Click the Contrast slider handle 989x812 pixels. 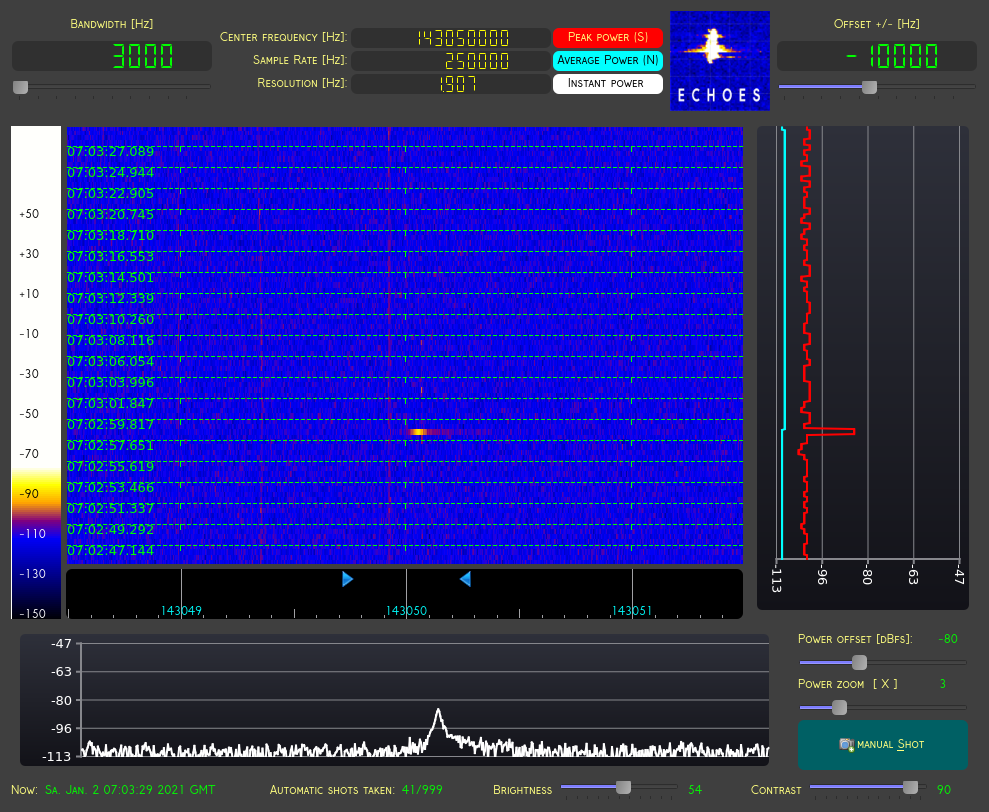tap(910, 788)
